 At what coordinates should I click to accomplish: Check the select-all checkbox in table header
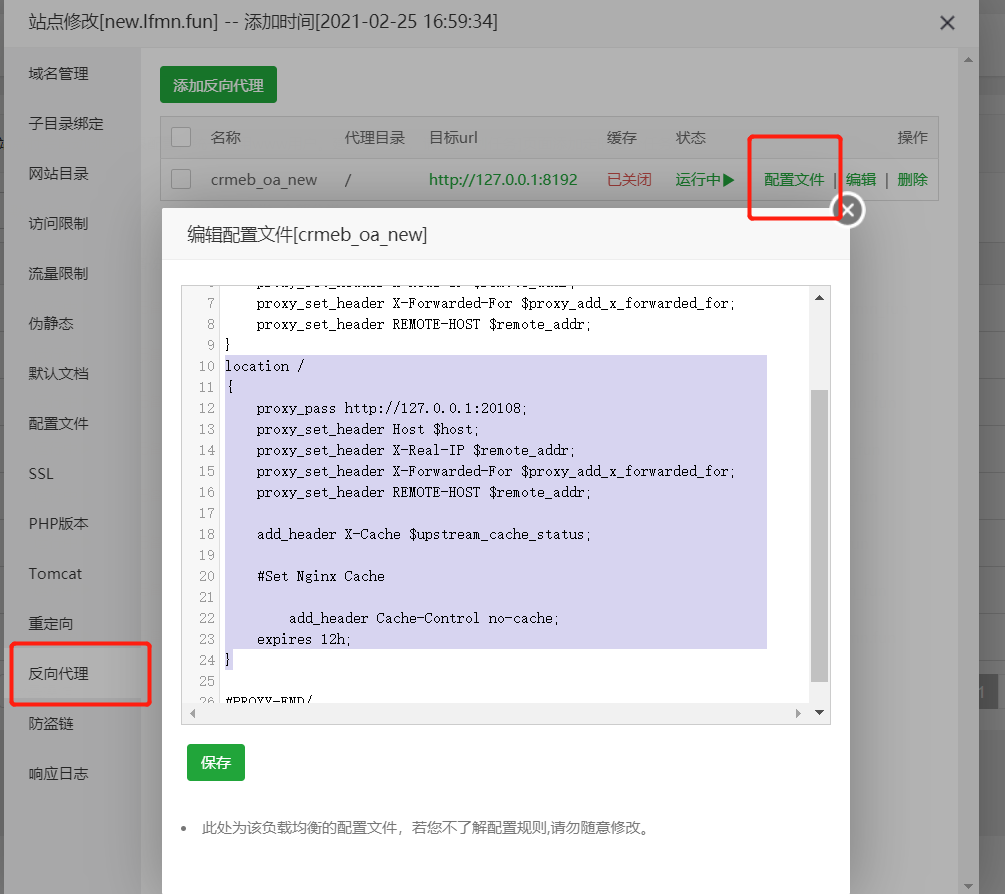[181, 138]
